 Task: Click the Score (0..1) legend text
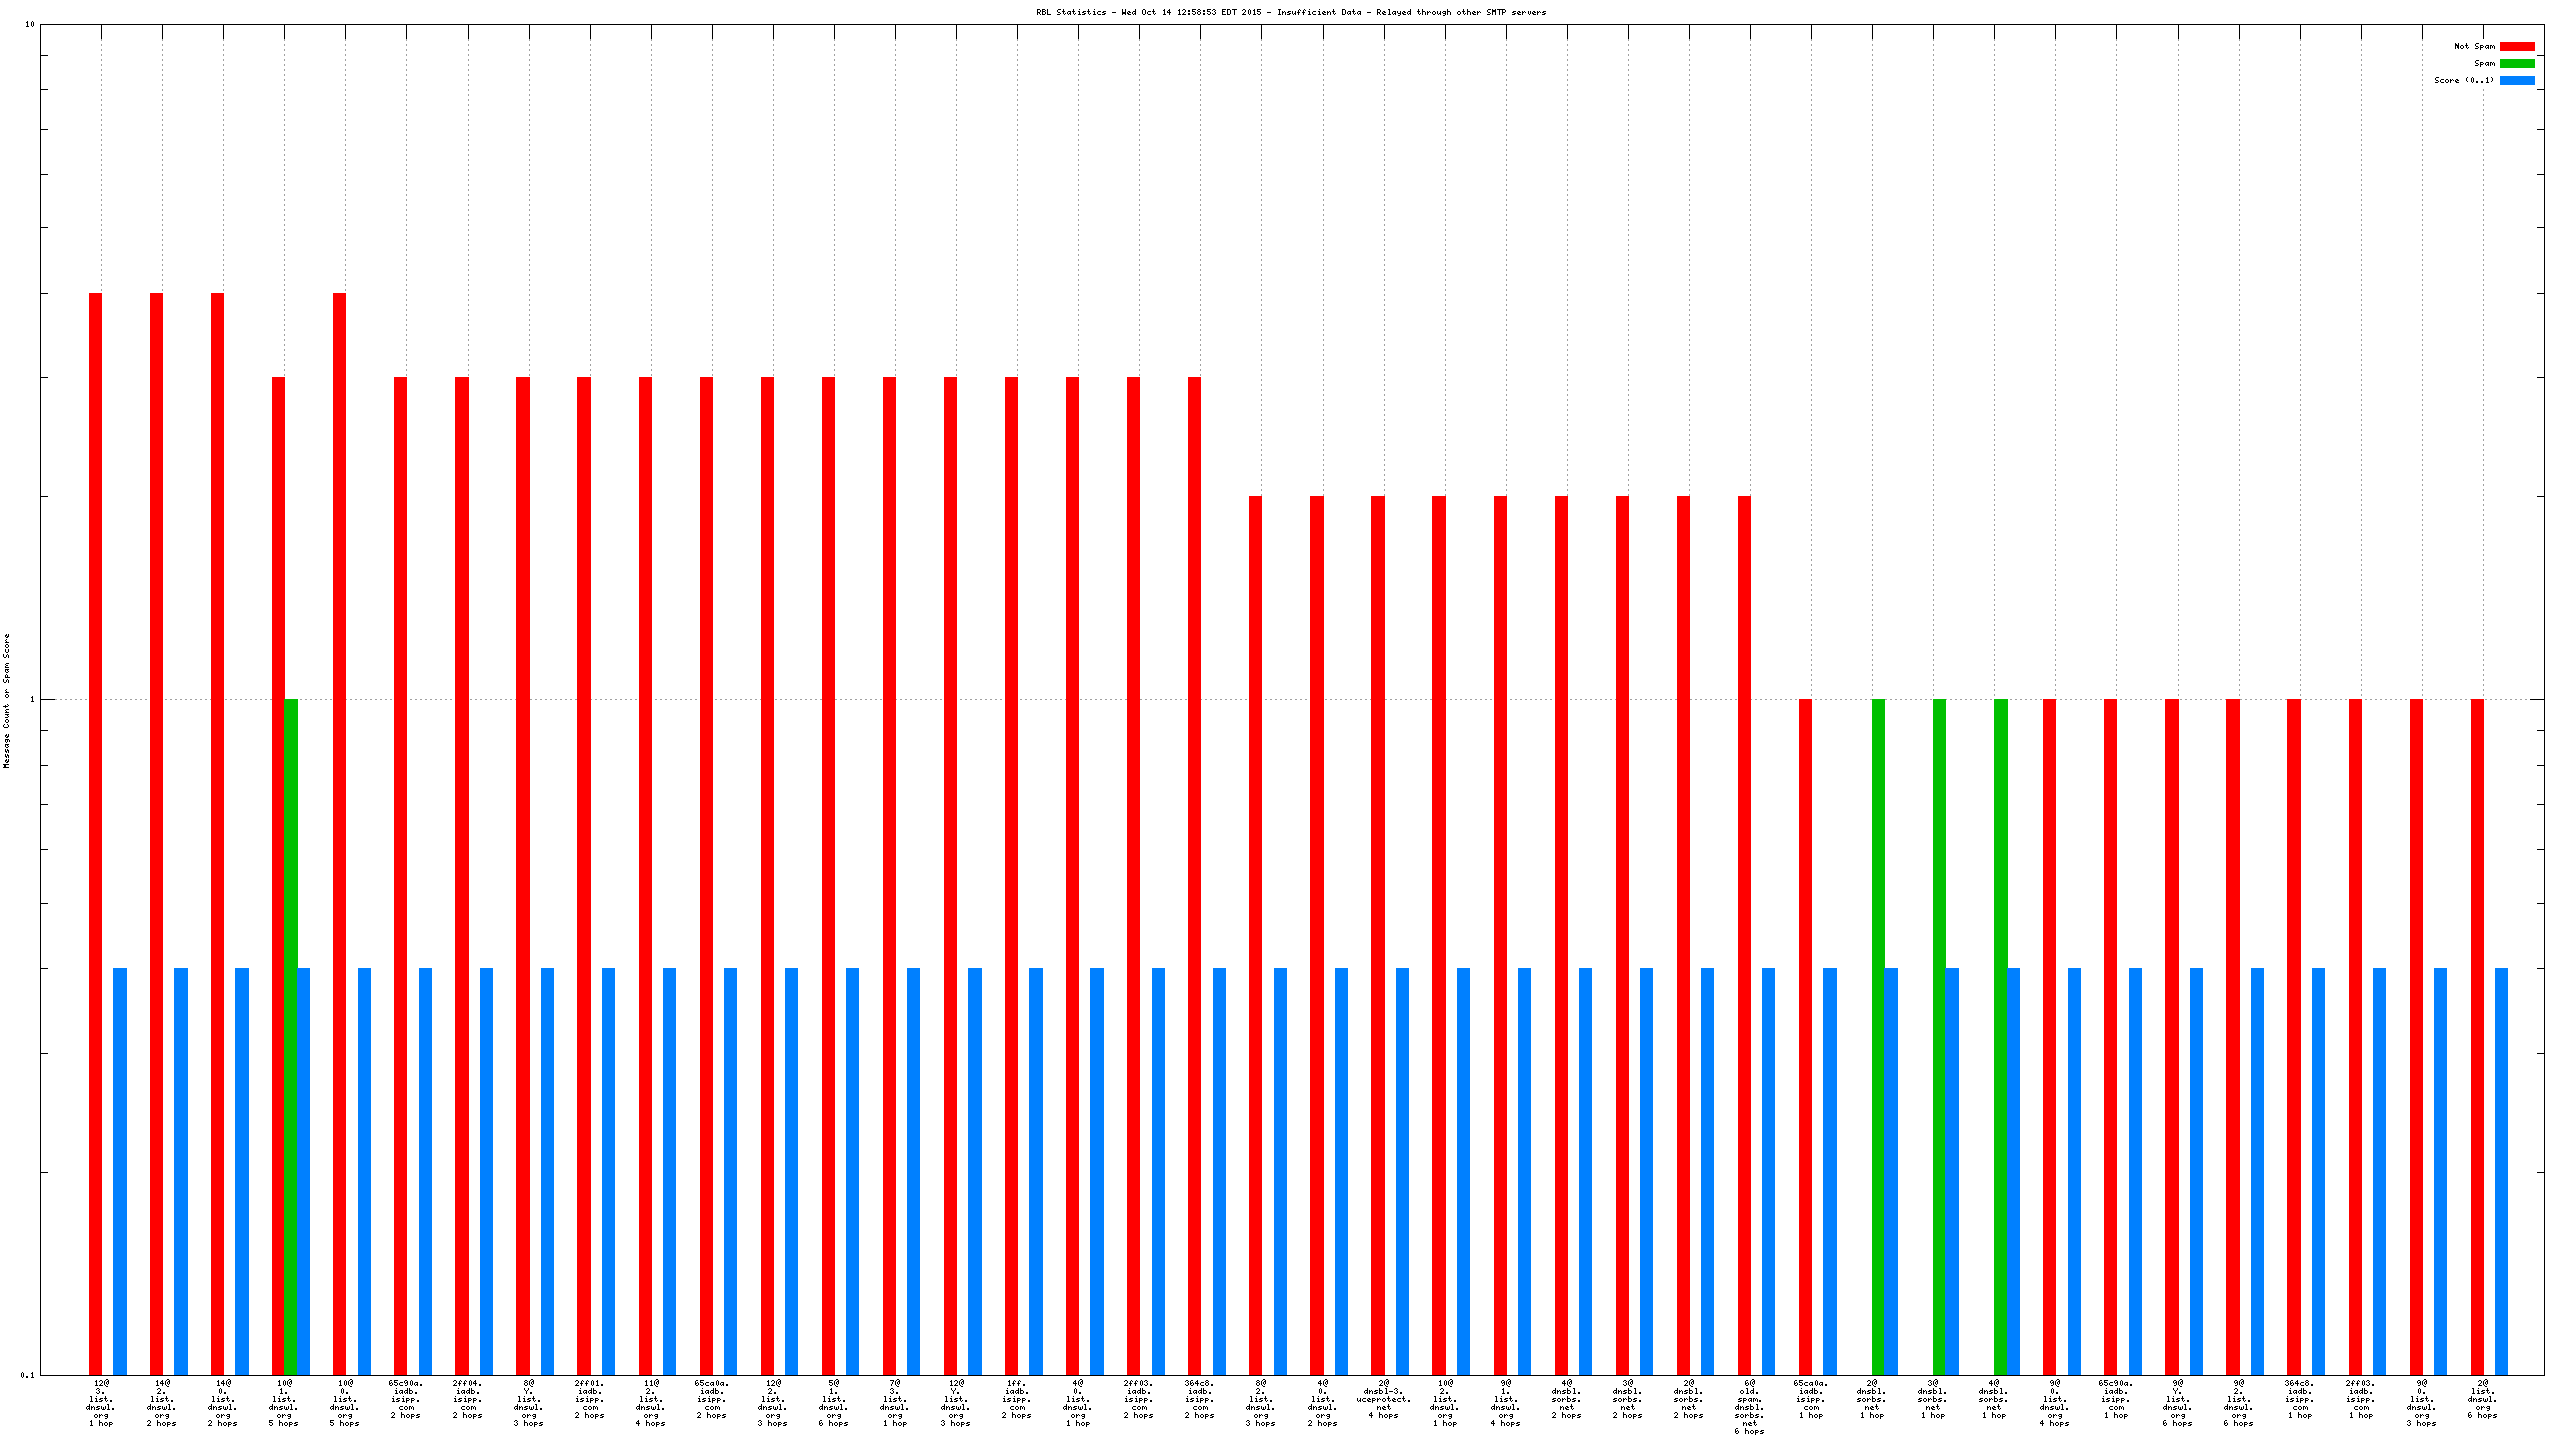tap(2463, 80)
